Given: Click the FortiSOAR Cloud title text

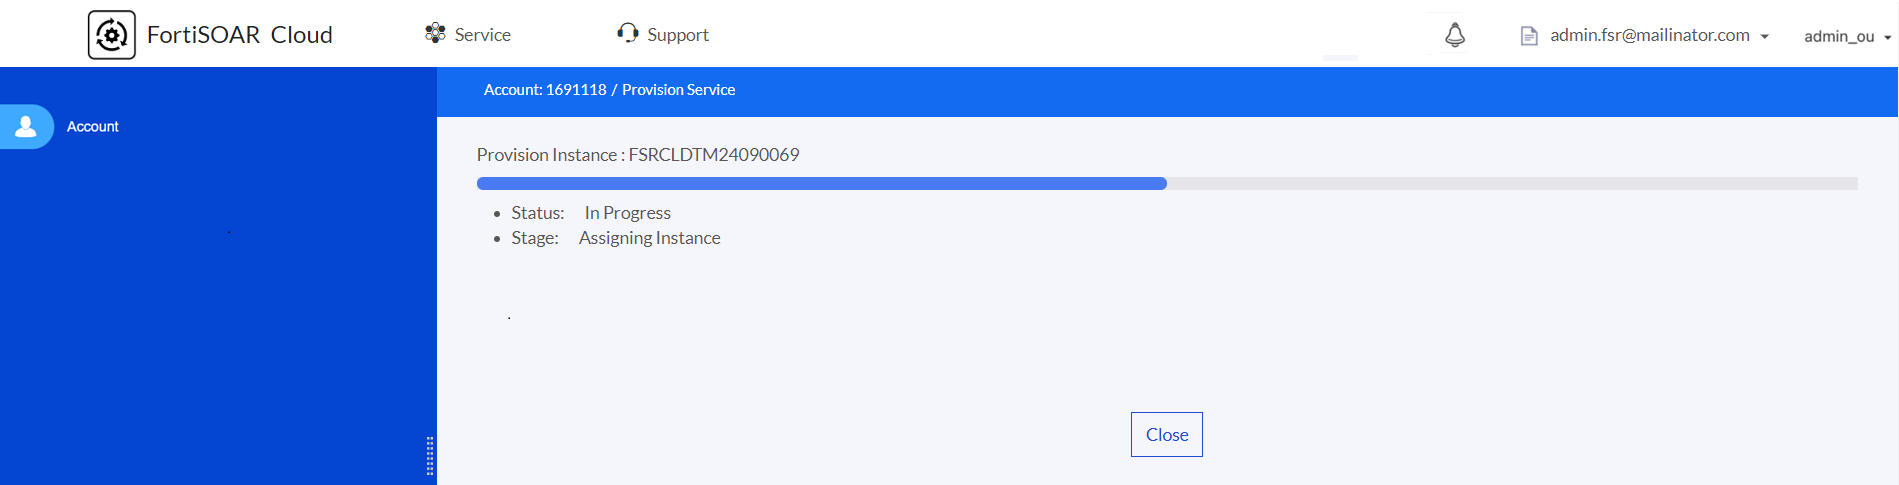Looking at the screenshot, I should point(239,35).
